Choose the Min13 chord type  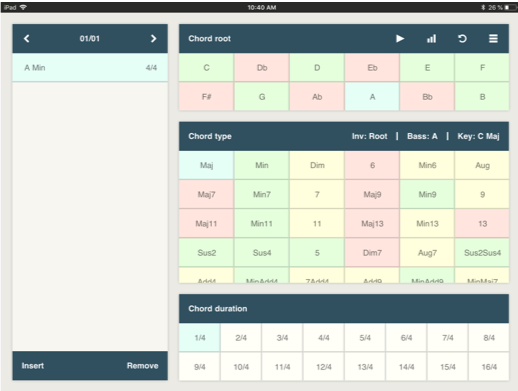pyautogui.click(x=427, y=223)
